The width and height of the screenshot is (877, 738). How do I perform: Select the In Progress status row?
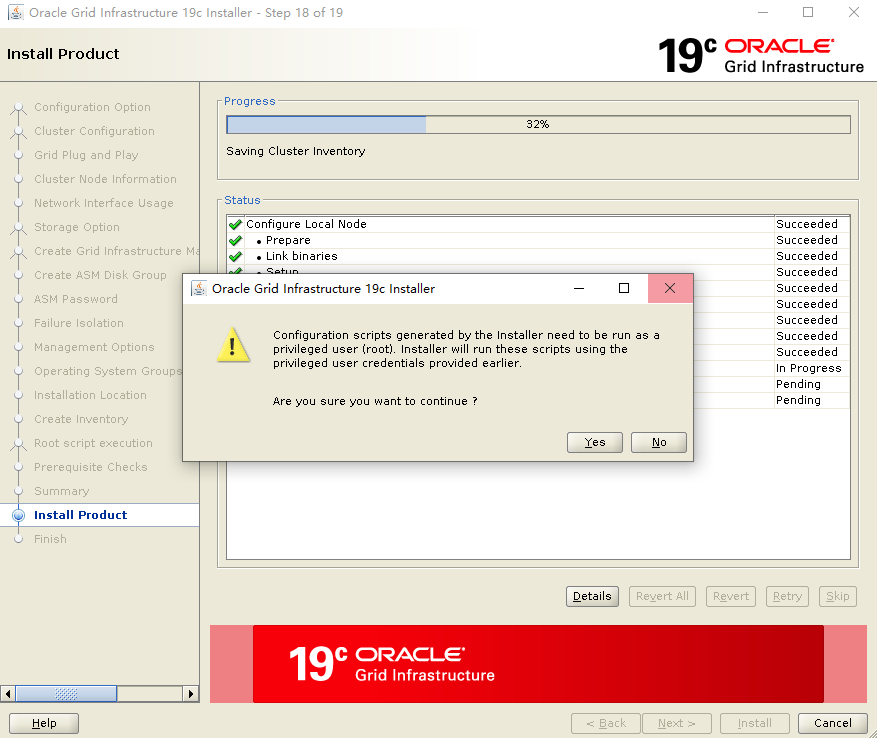pyautogui.click(x=808, y=368)
